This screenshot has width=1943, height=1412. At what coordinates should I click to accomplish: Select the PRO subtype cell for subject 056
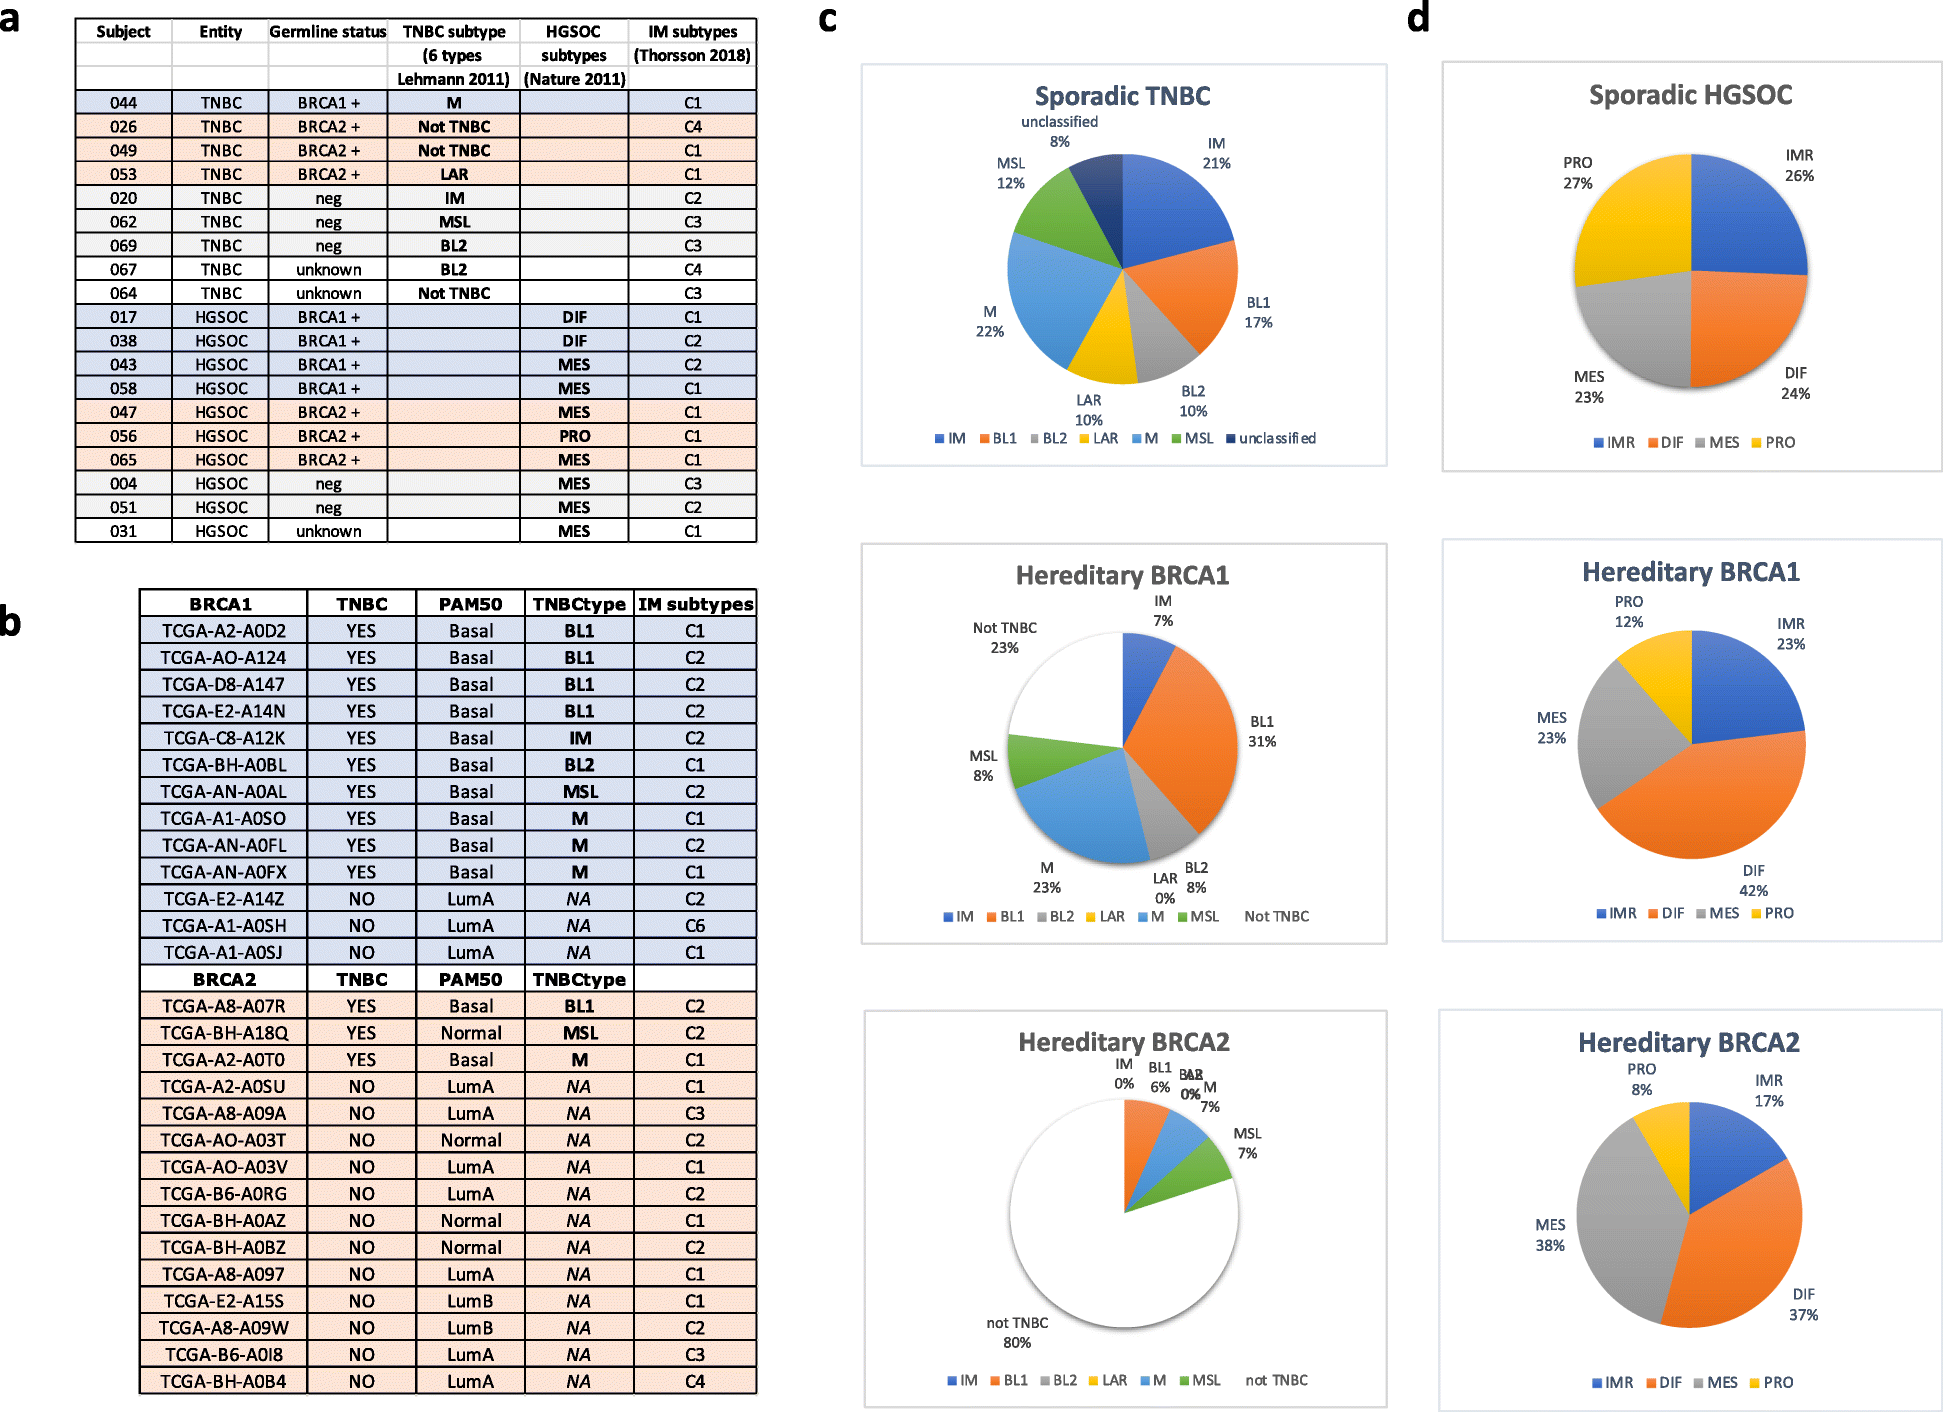574,436
